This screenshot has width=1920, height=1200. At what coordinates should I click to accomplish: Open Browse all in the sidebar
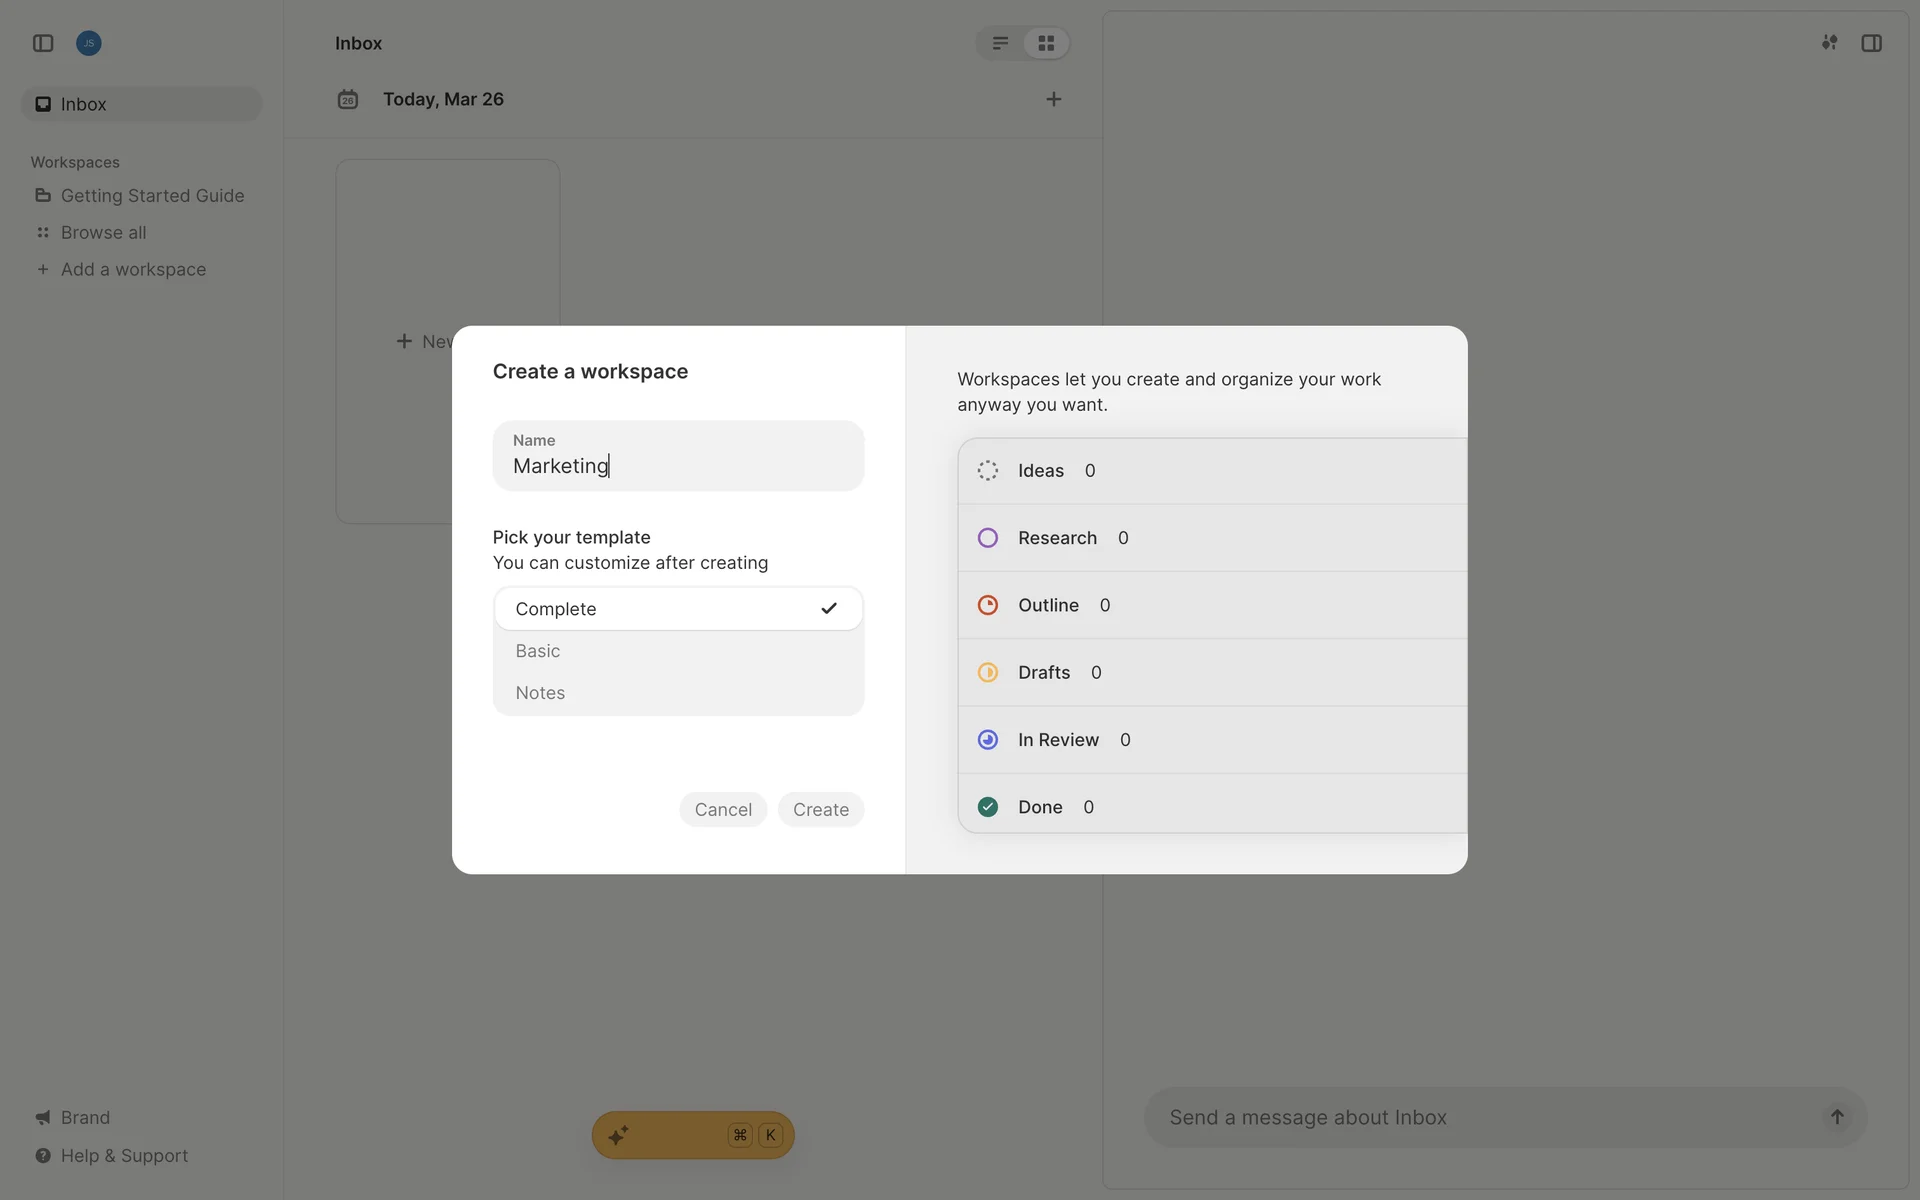[103, 233]
